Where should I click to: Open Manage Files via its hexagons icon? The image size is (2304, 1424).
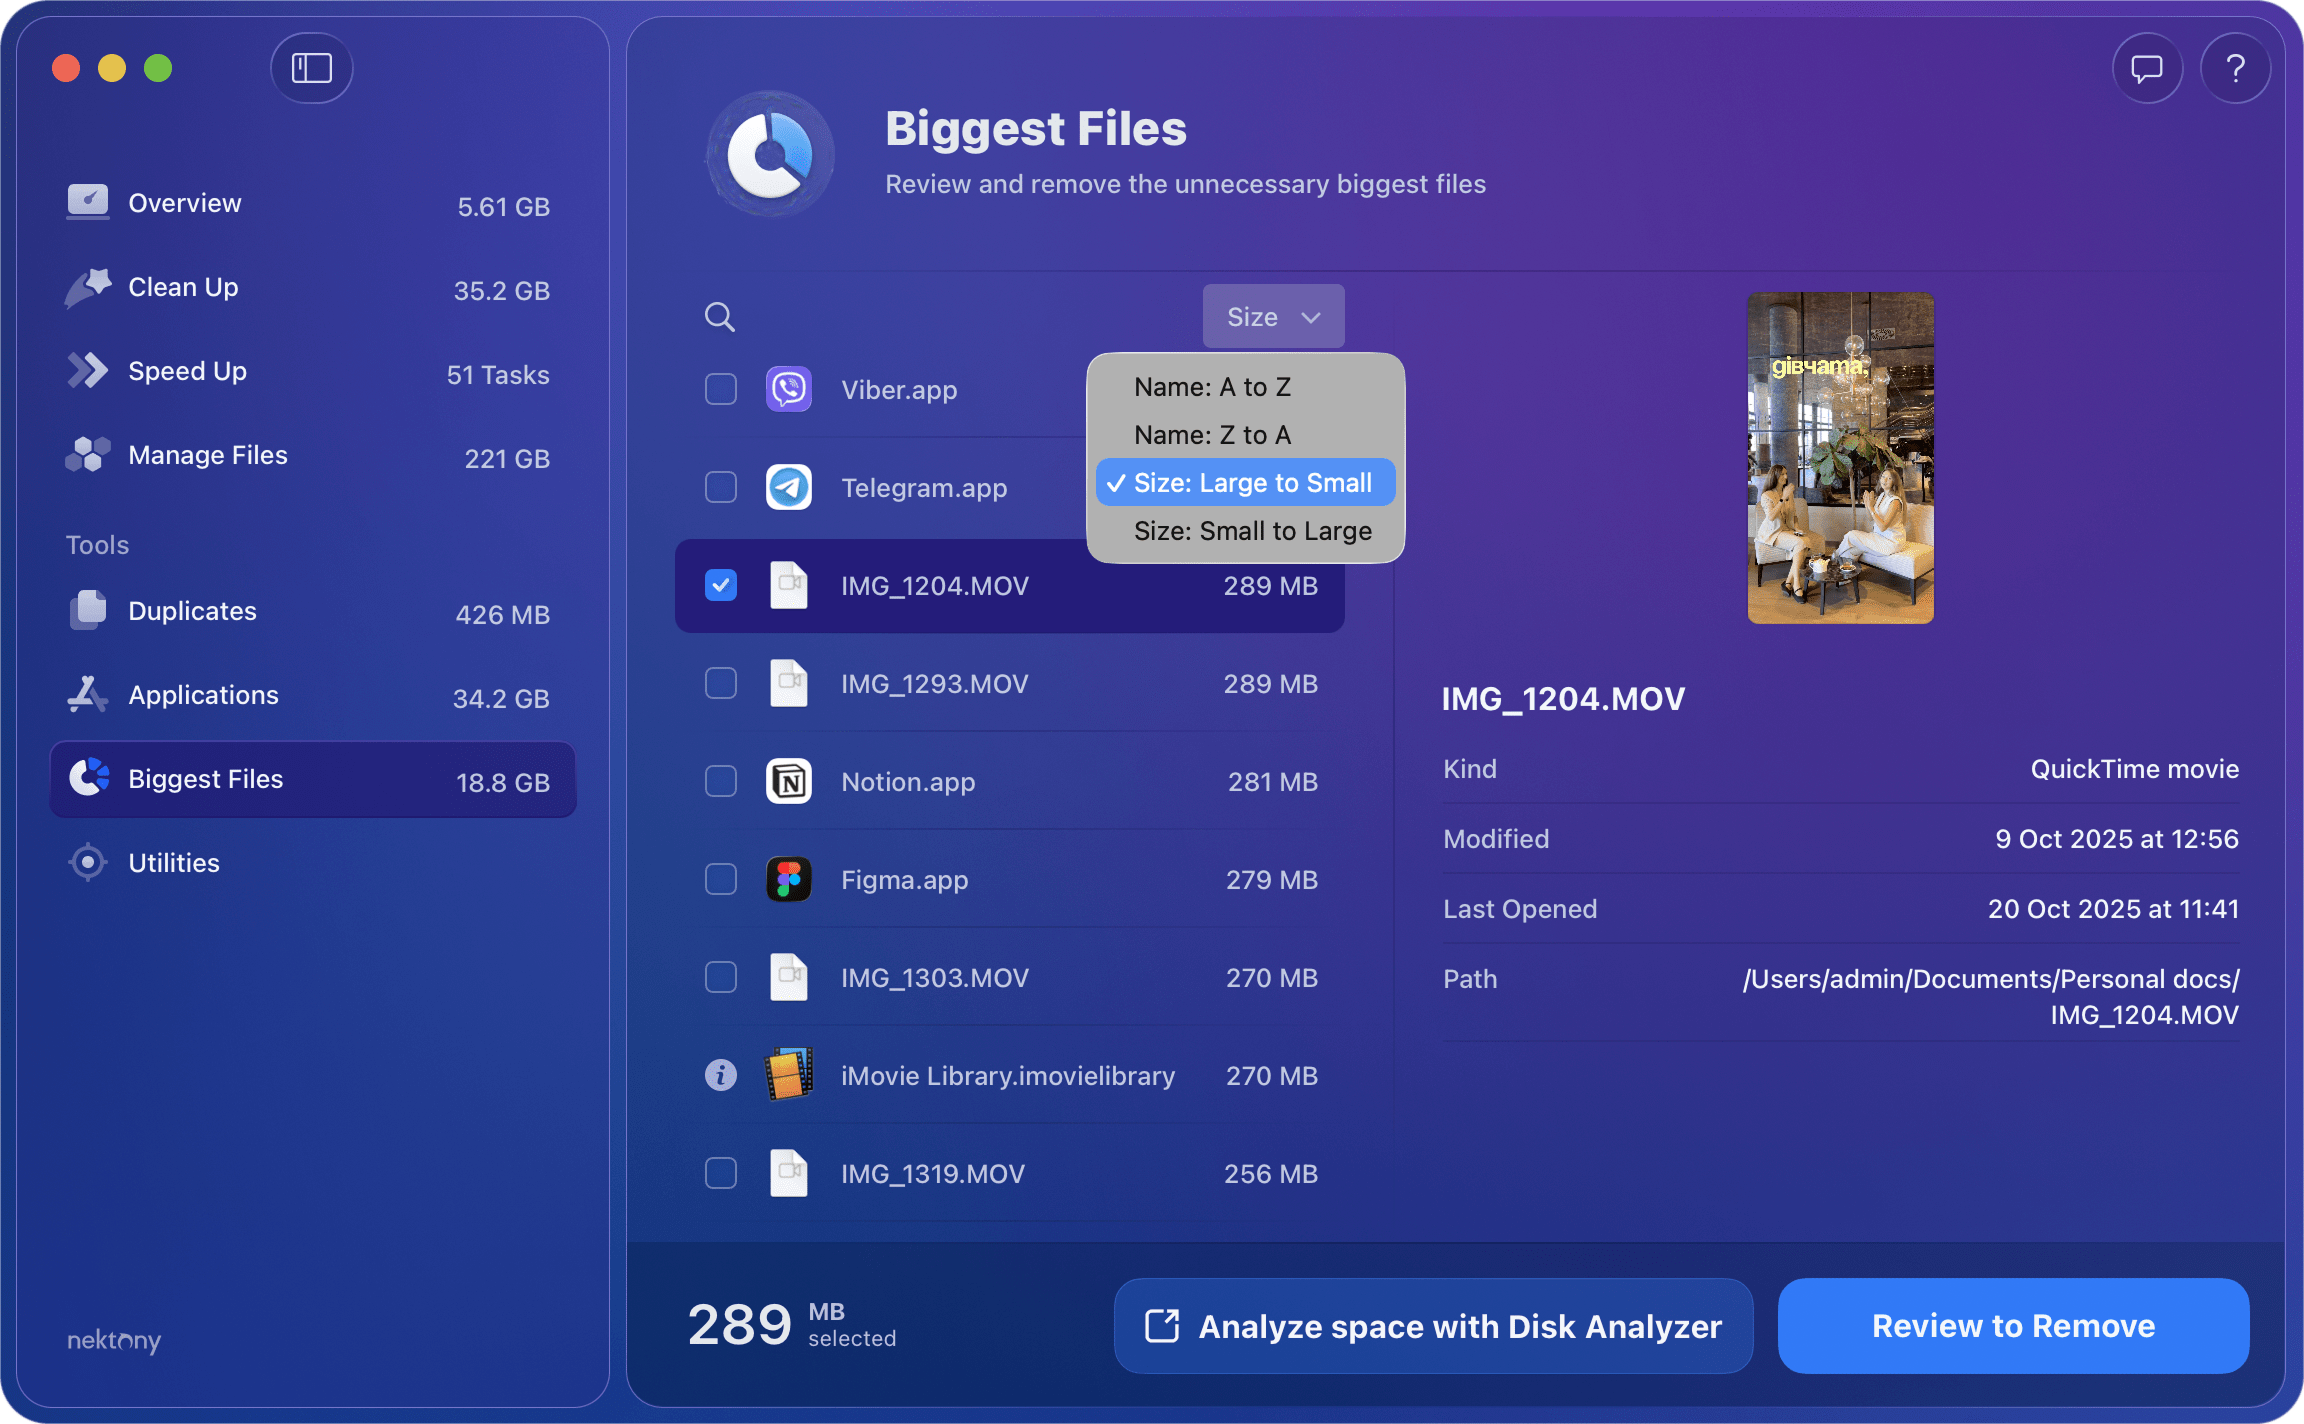click(88, 454)
